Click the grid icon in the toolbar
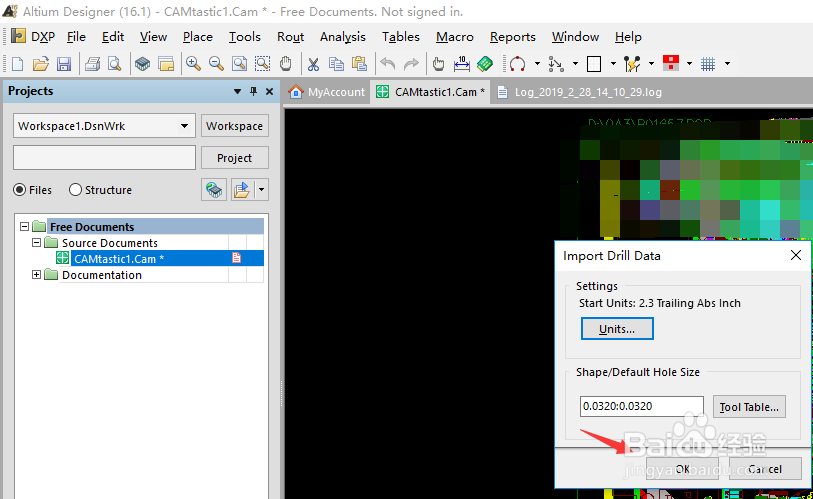Screen dimensions: 813x499 click(708, 64)
